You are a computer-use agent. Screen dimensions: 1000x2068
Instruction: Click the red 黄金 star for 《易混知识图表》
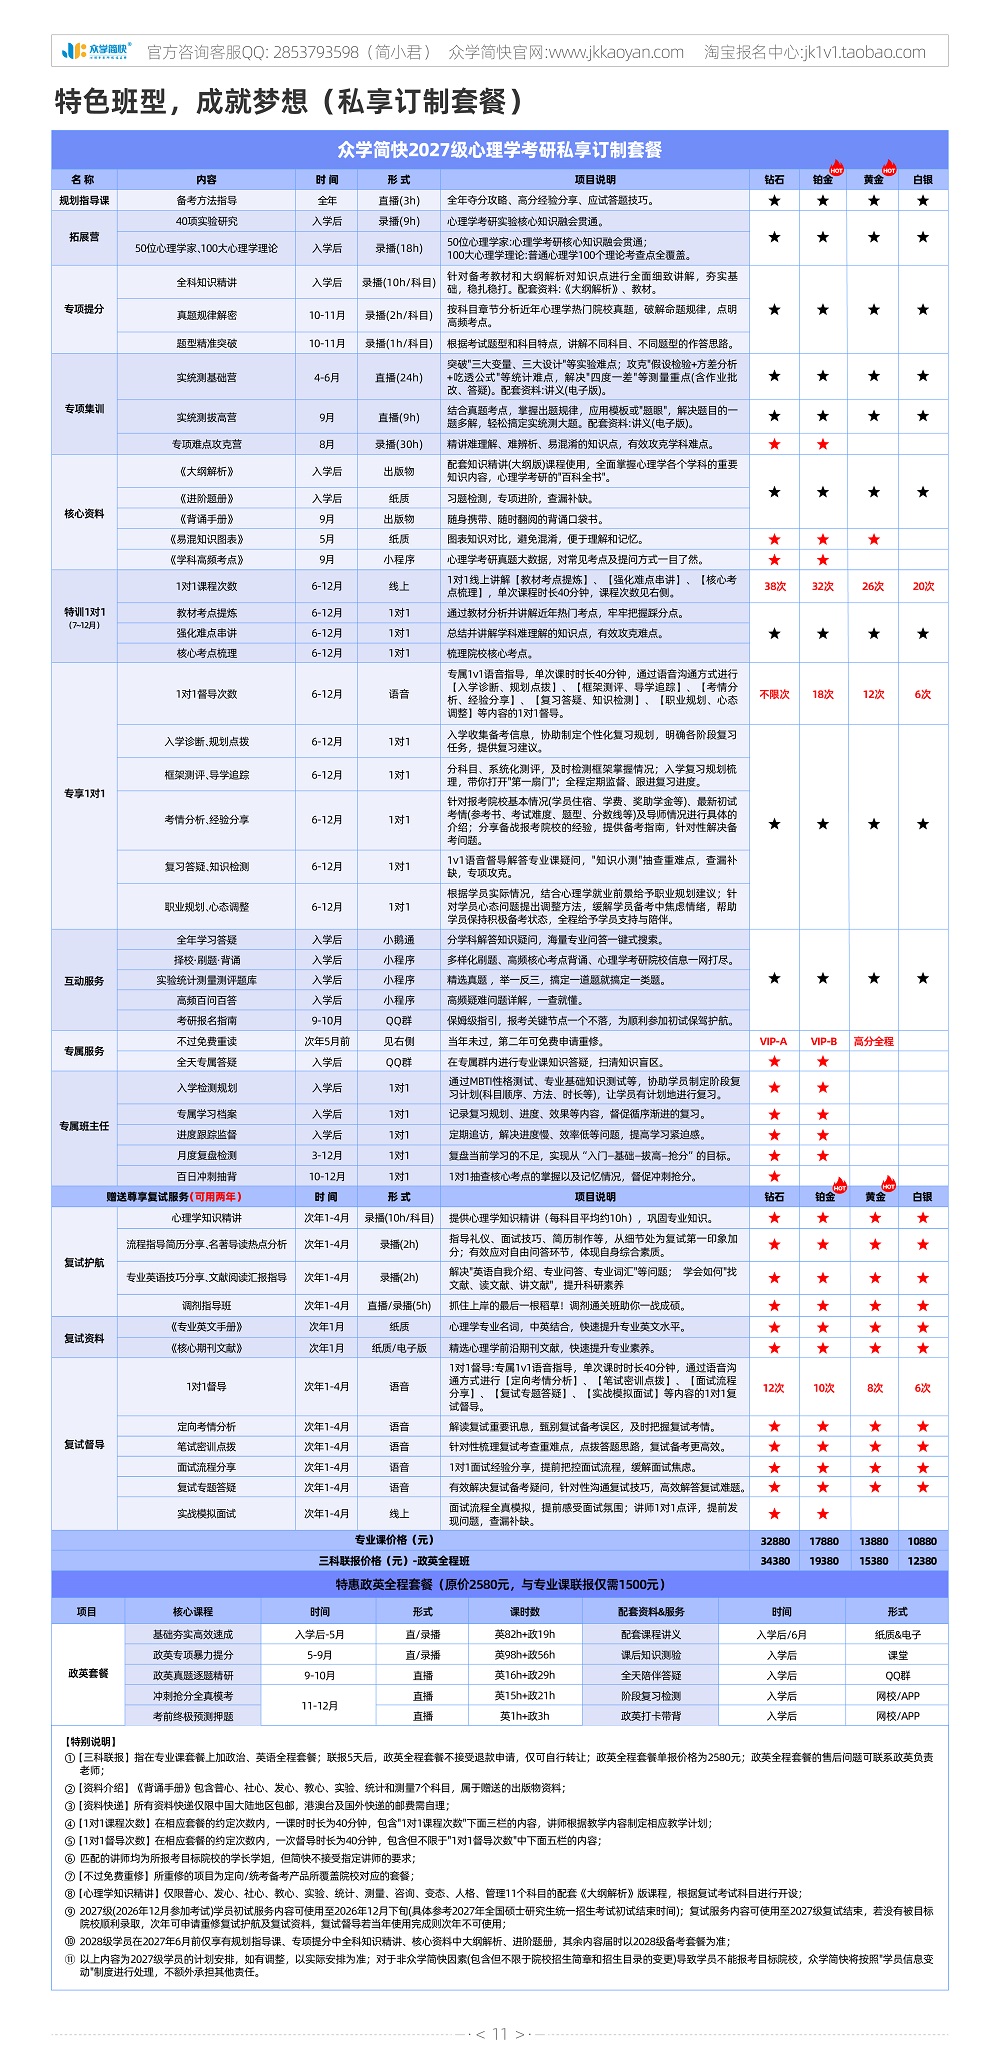874,539
